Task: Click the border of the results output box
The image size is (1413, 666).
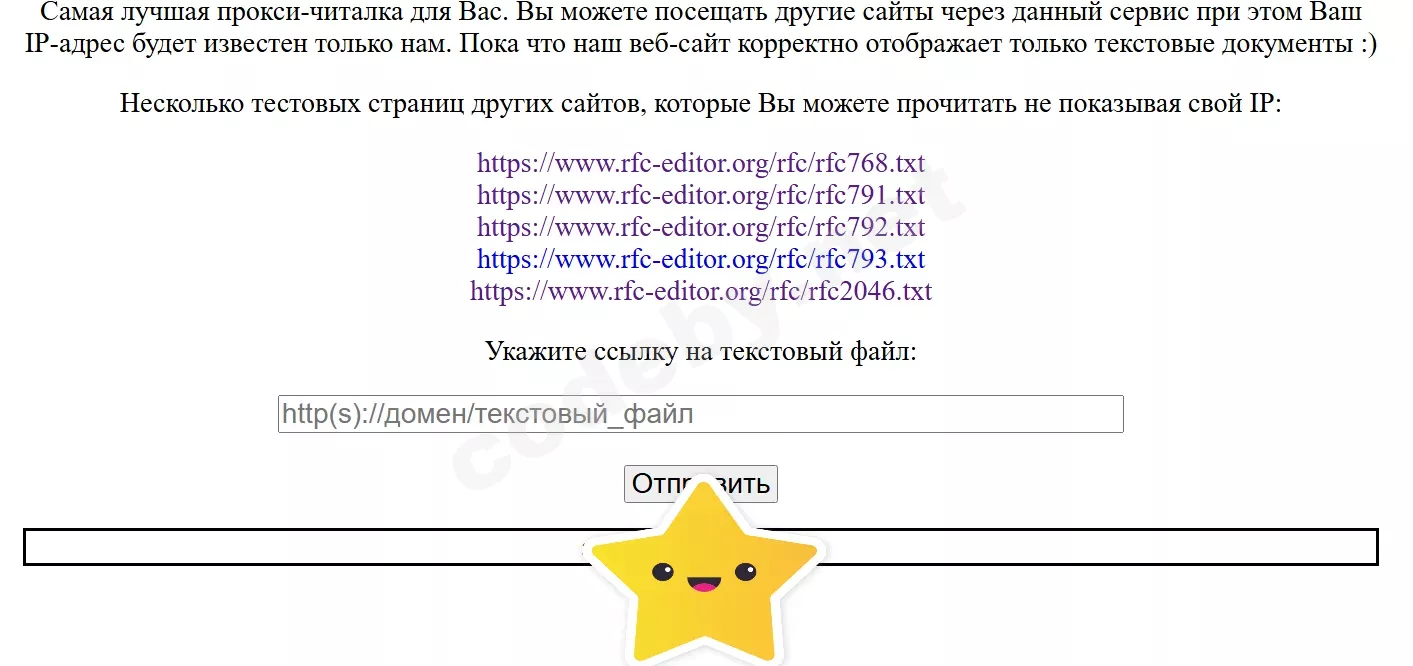Action: click(200, 528)
